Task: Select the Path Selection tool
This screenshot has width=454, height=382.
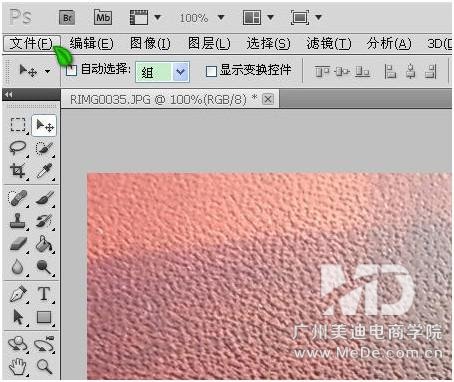Action: coord(18,317)
